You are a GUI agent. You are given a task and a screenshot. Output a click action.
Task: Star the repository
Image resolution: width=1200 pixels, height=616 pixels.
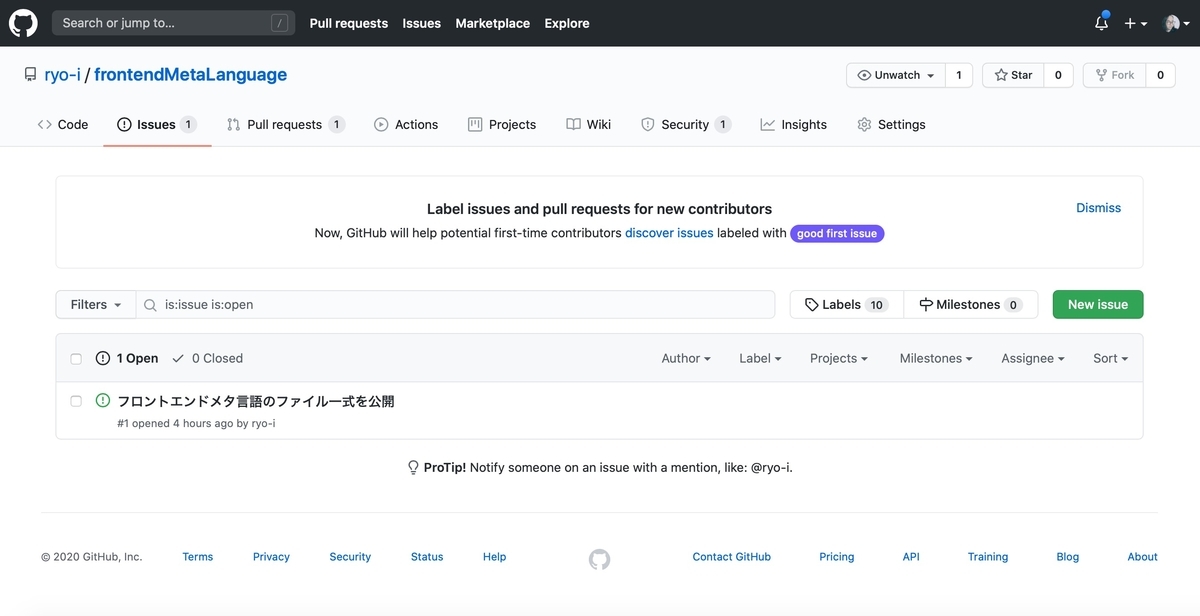tap(1013, 75)
